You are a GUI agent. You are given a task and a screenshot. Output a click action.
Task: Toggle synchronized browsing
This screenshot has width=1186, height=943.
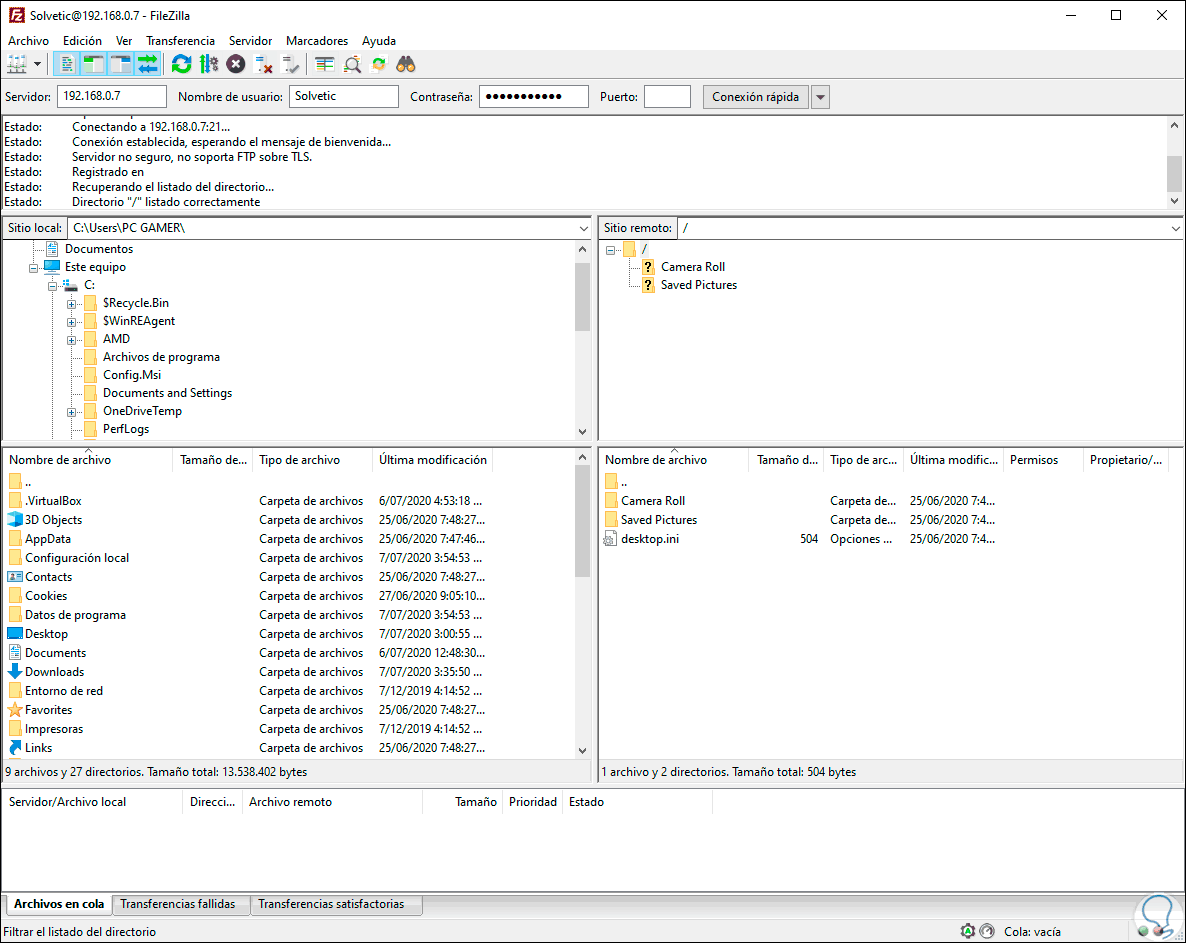[x=379, y=64]
